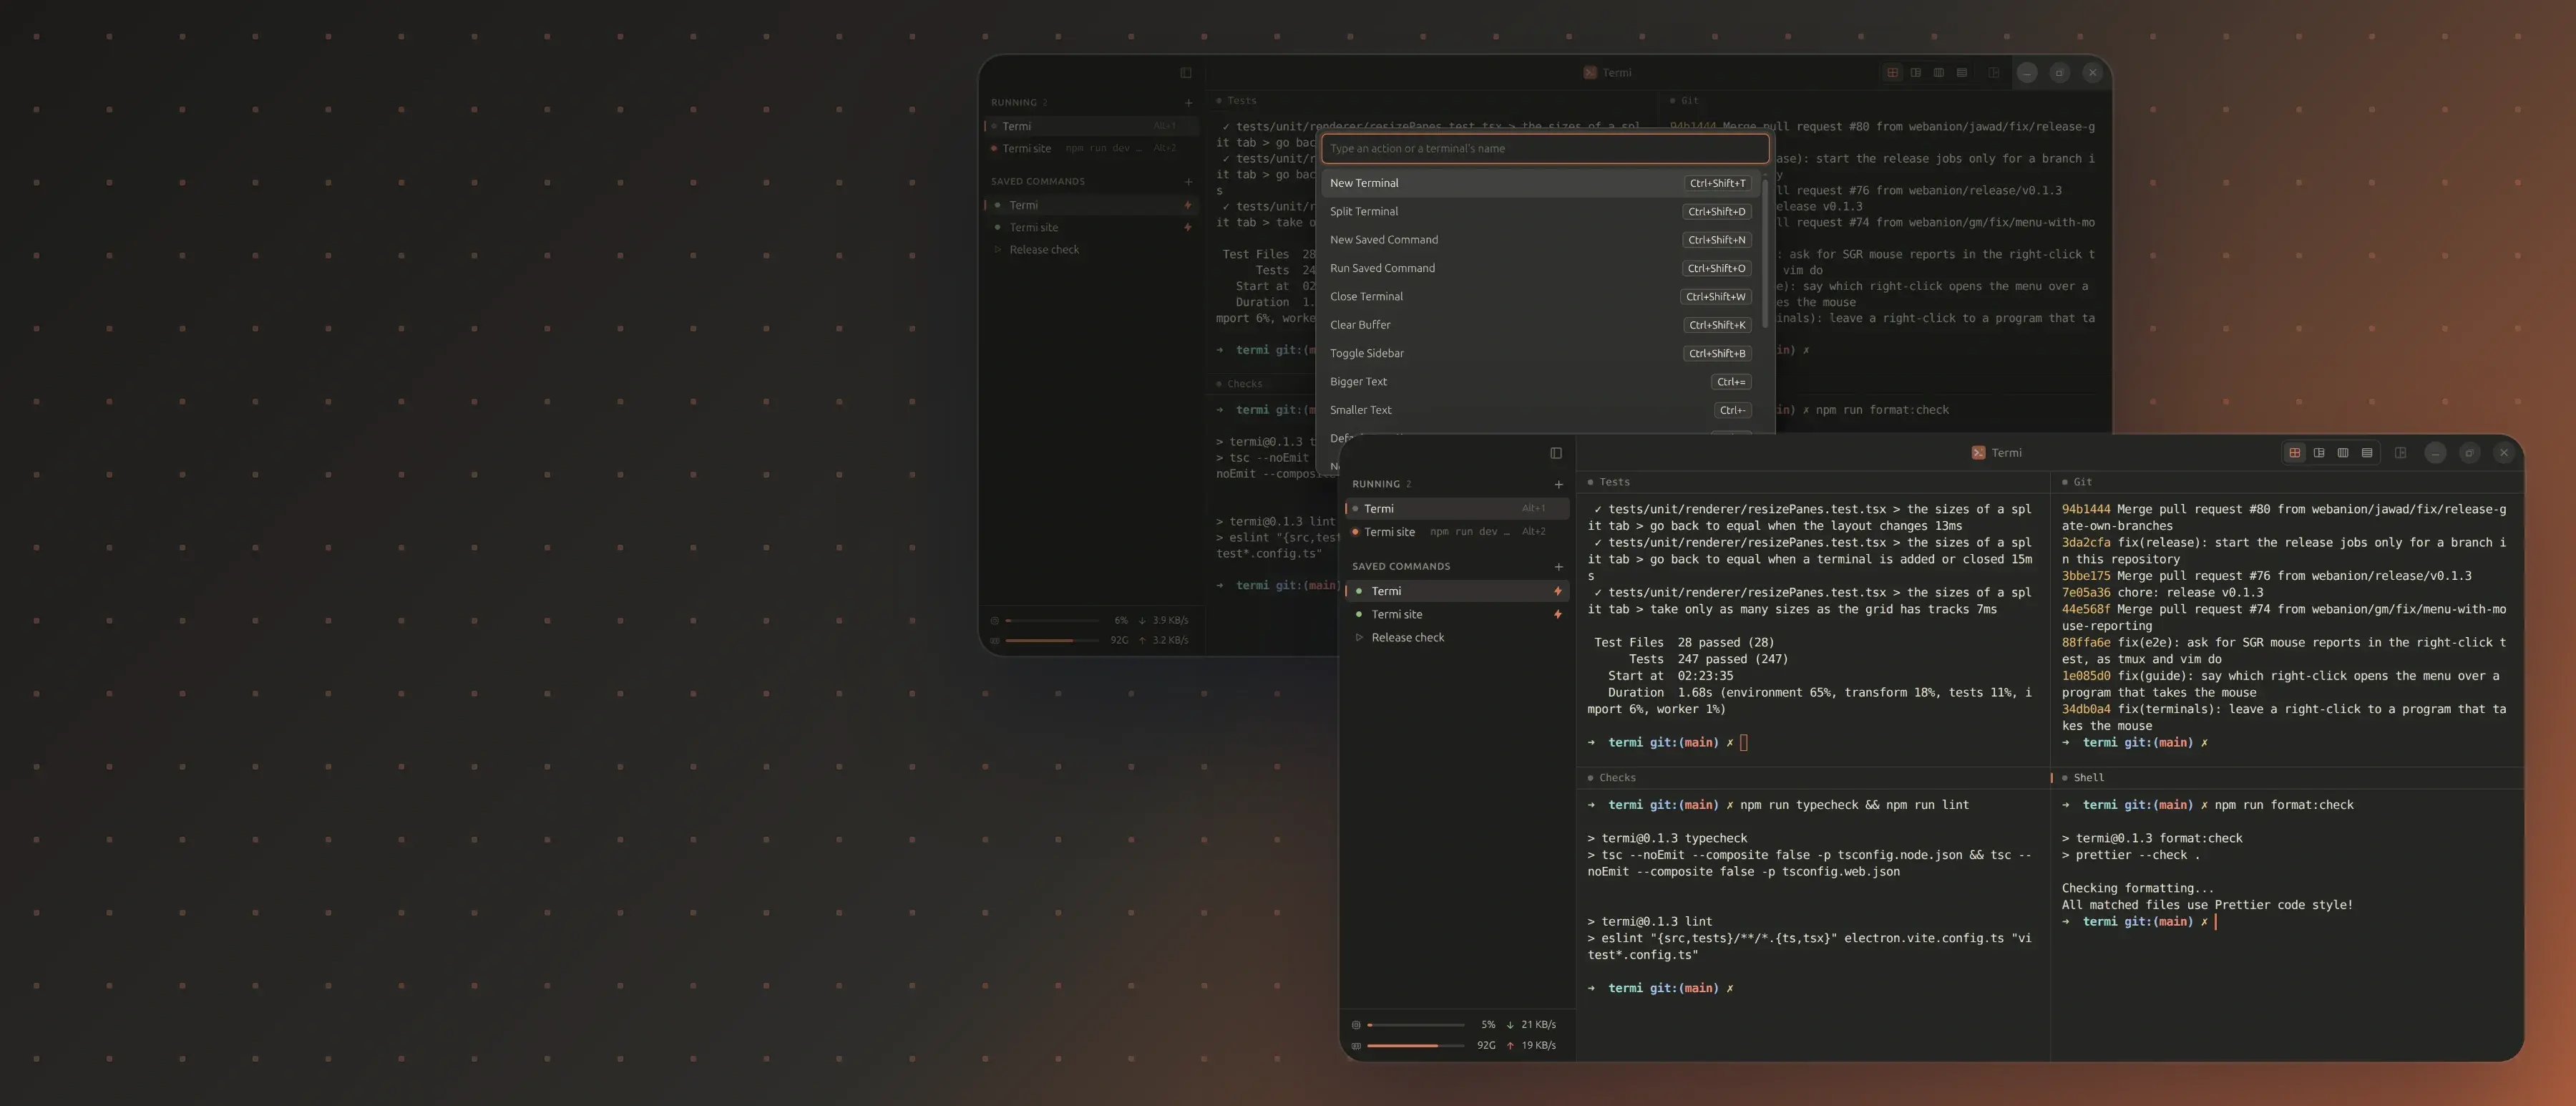This screenshot has height=1106, width=2576.
Task: Switch front window to rows layout
Action: click(2367, 453)
